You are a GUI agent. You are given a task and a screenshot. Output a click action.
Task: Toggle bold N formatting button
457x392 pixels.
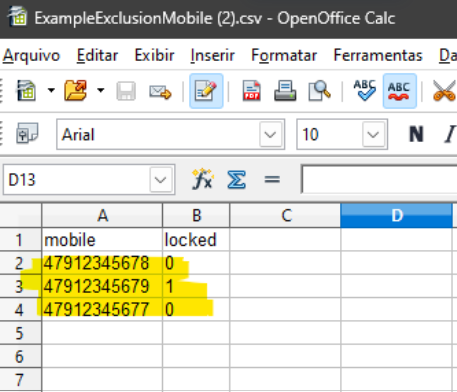(x=416, y=134)
